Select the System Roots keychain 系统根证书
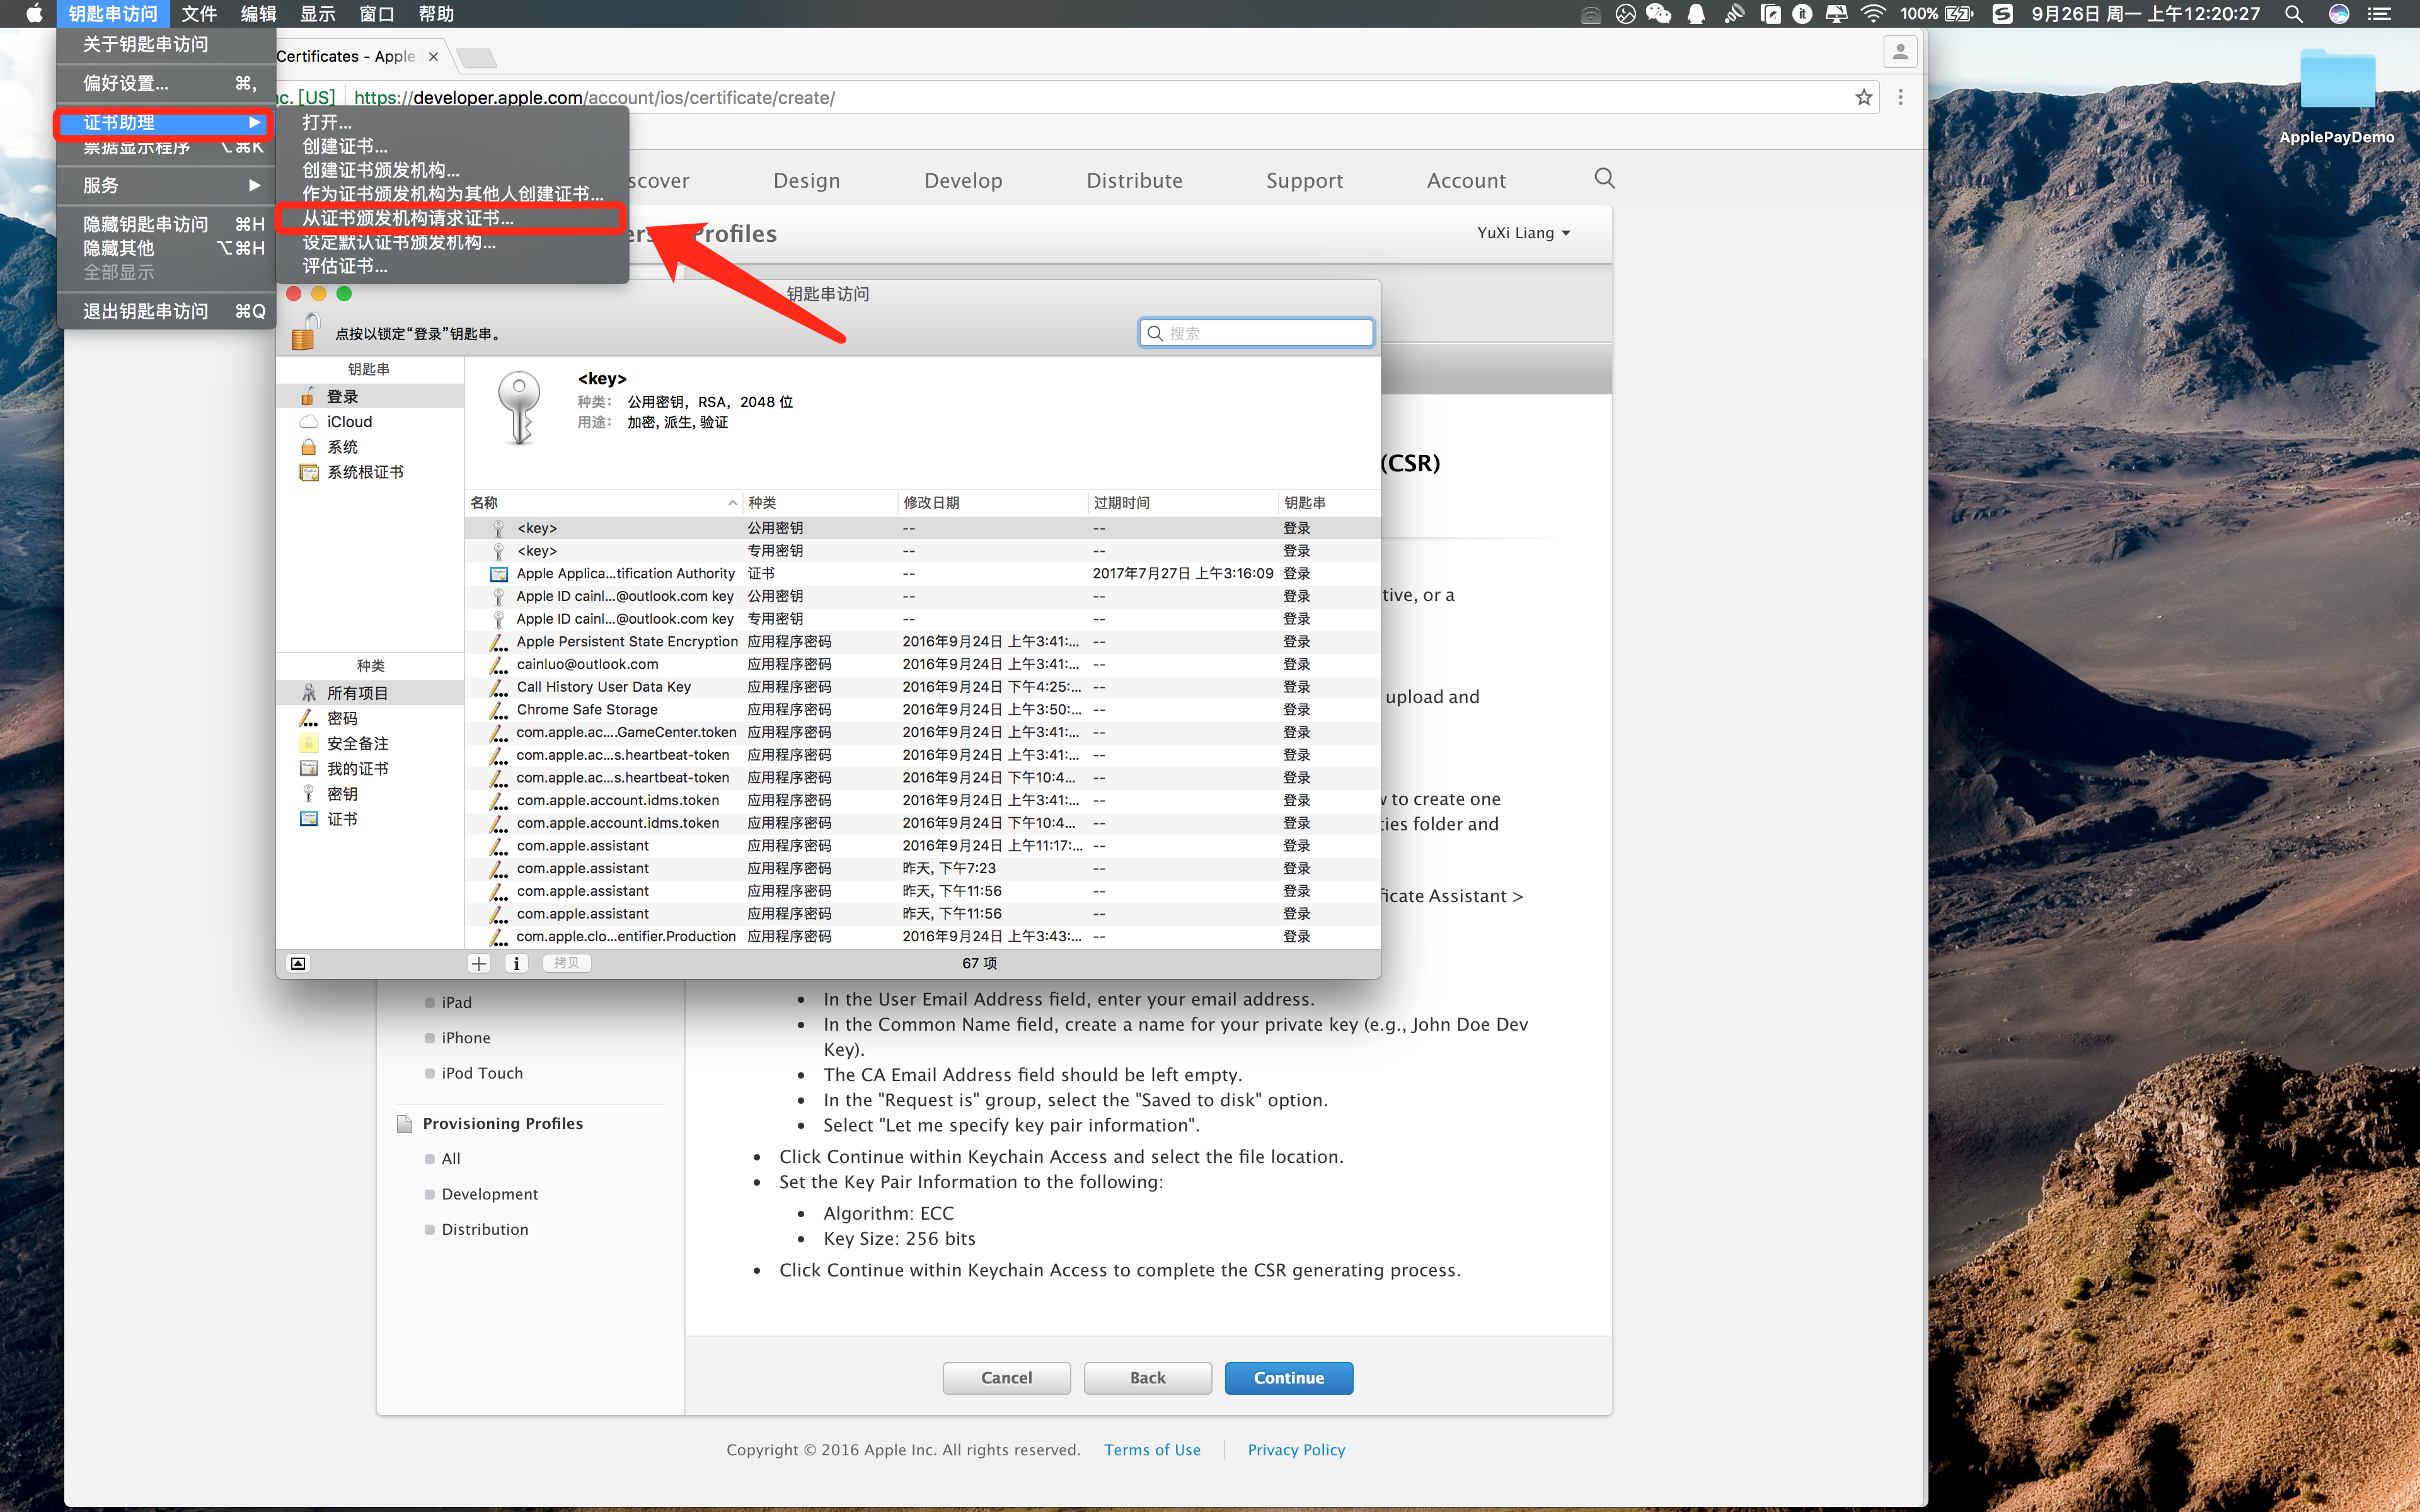This screenshot has width=2420, height=1512. point(365,472)
